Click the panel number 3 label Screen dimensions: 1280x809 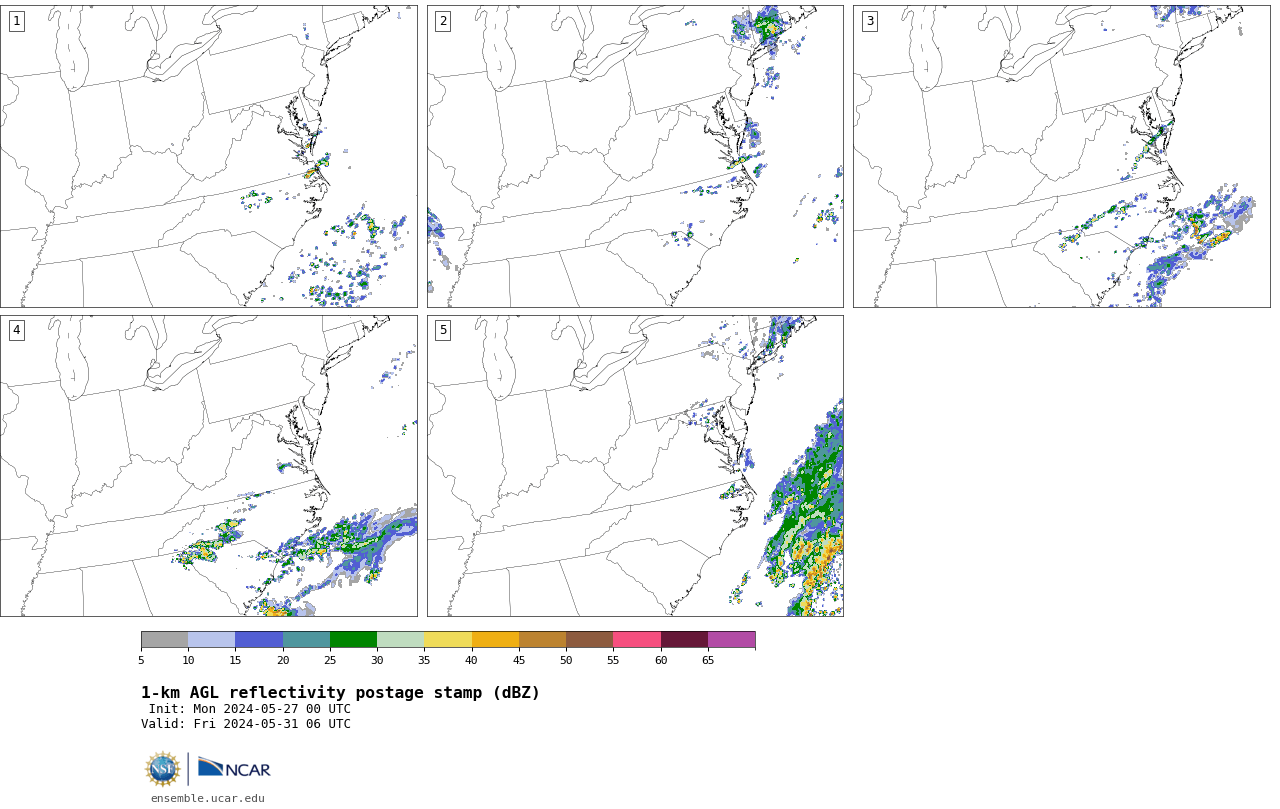click(x=869, y=21)
